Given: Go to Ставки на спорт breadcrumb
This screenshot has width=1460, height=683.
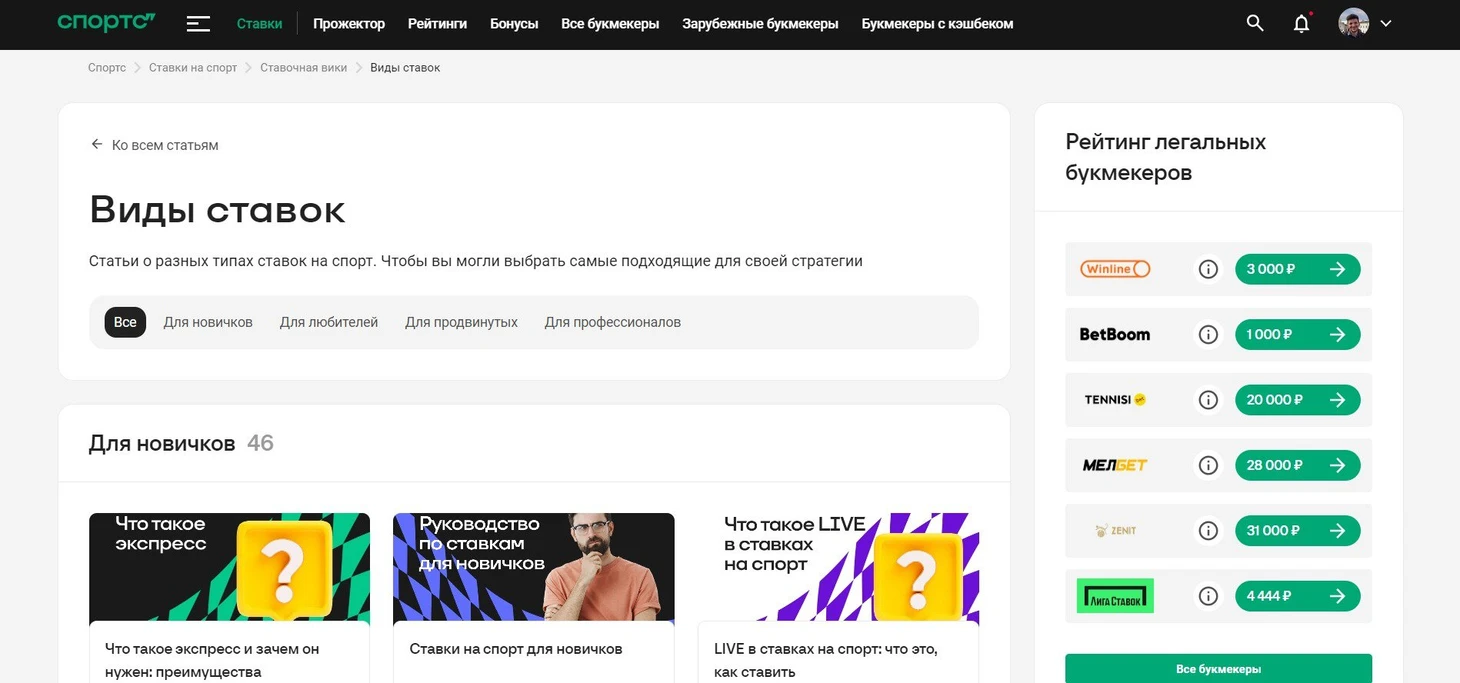Looking at the screenshot, I should coord(193,68).
